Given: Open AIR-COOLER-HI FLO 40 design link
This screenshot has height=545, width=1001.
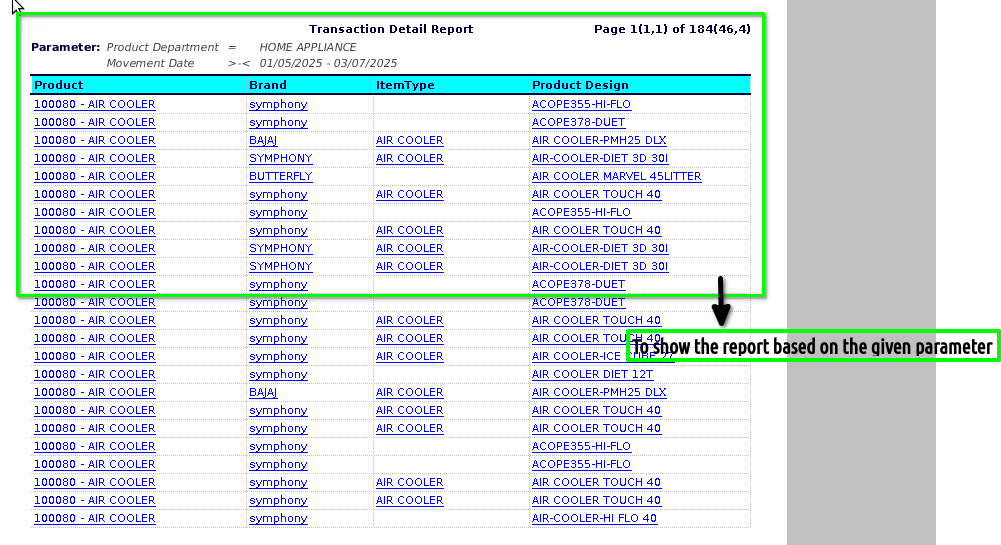Looking at the screenshot, I should coord(594,518).
